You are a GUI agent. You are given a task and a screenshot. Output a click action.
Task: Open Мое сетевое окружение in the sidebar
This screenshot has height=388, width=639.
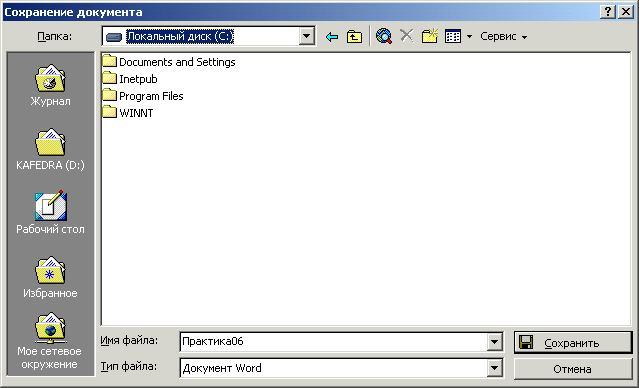(x=49, y=341)
